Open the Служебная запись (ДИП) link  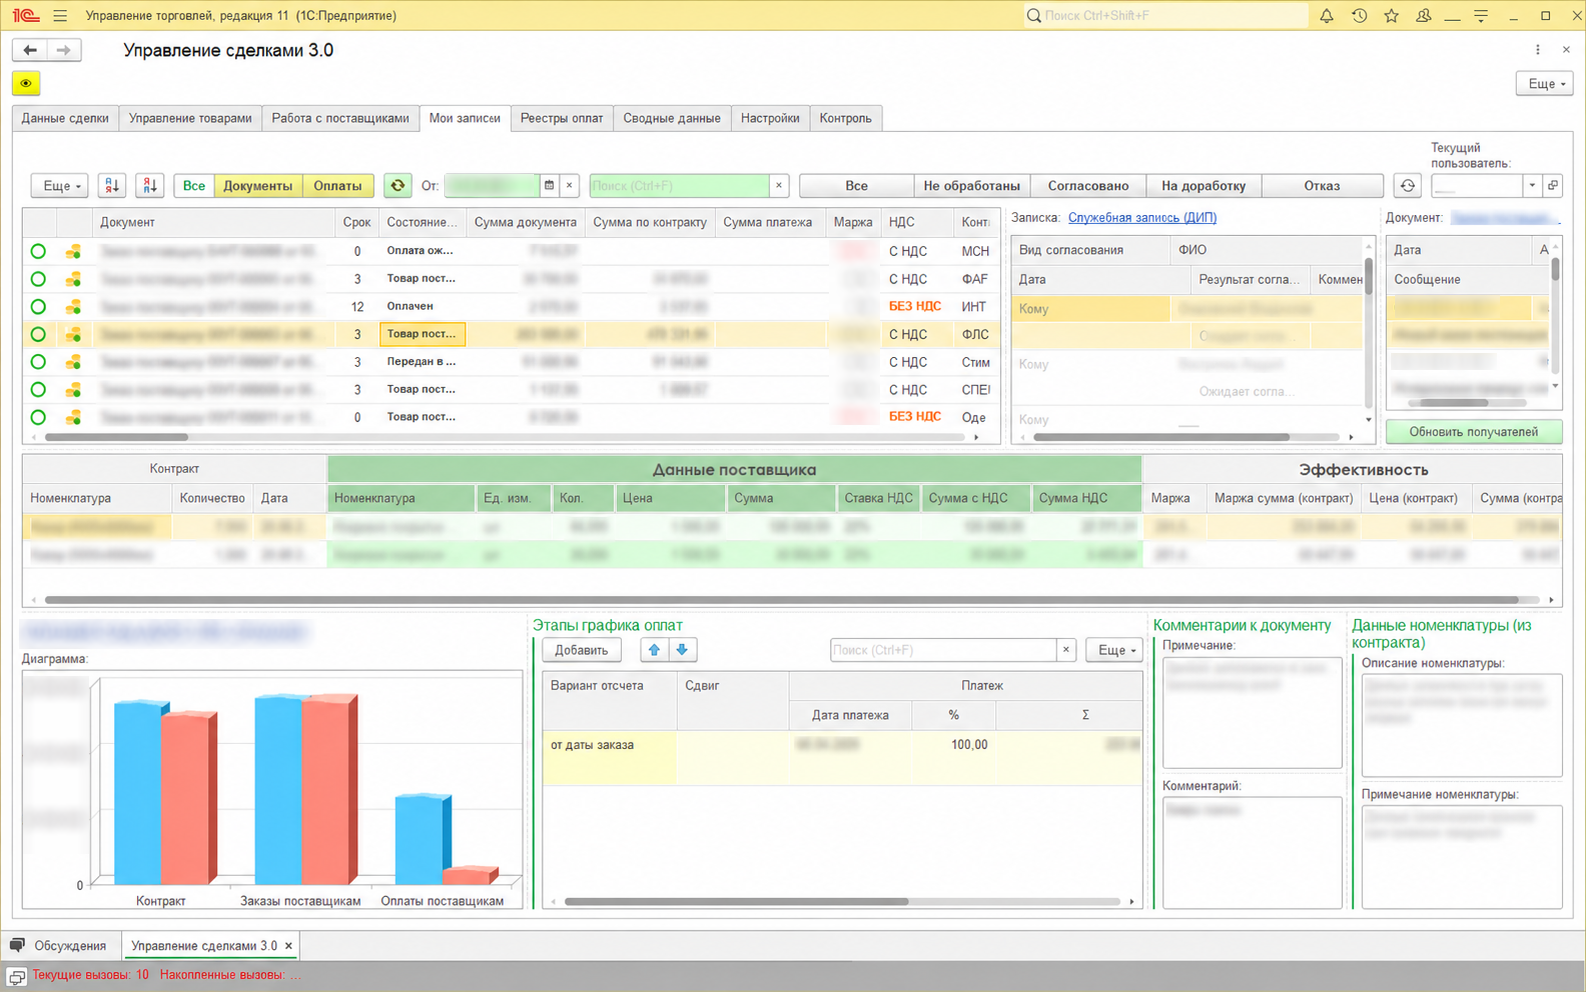(1142, 217)
